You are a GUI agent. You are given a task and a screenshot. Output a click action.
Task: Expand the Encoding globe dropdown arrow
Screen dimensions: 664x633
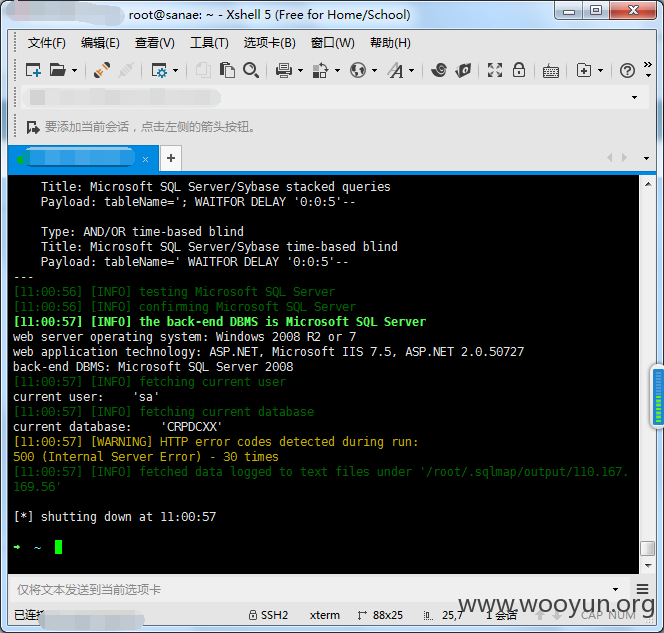pos(375,70)
